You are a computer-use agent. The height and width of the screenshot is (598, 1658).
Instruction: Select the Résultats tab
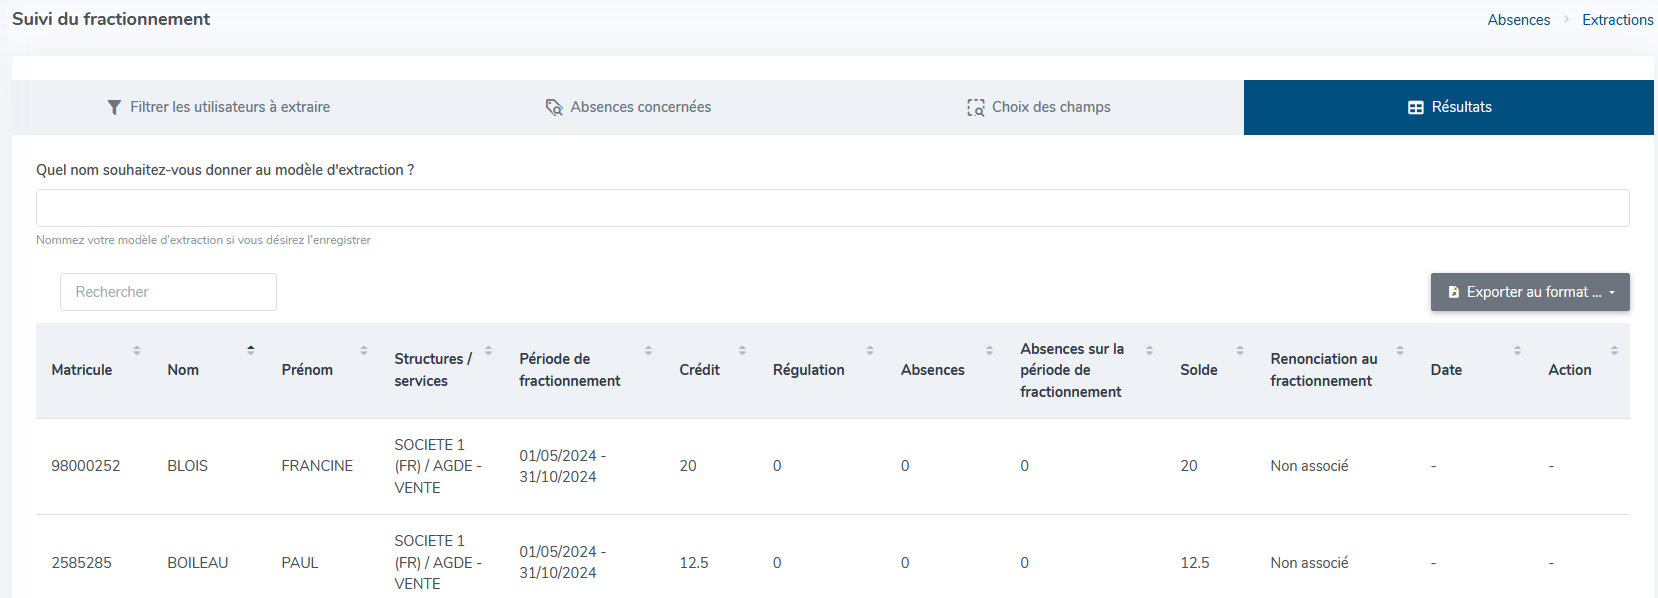[1449, 107]
